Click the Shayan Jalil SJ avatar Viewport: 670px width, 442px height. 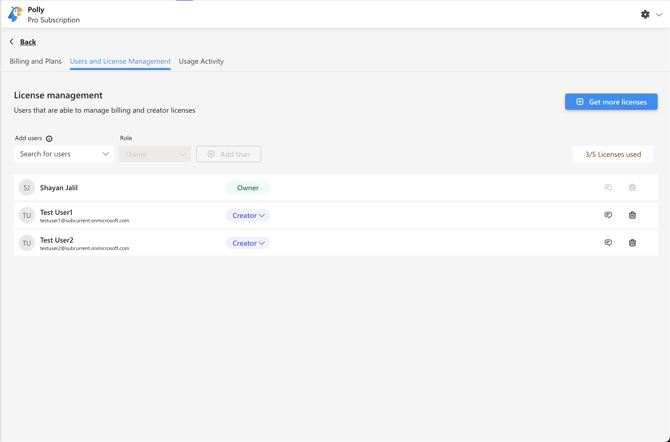click(x=27, y=188)
